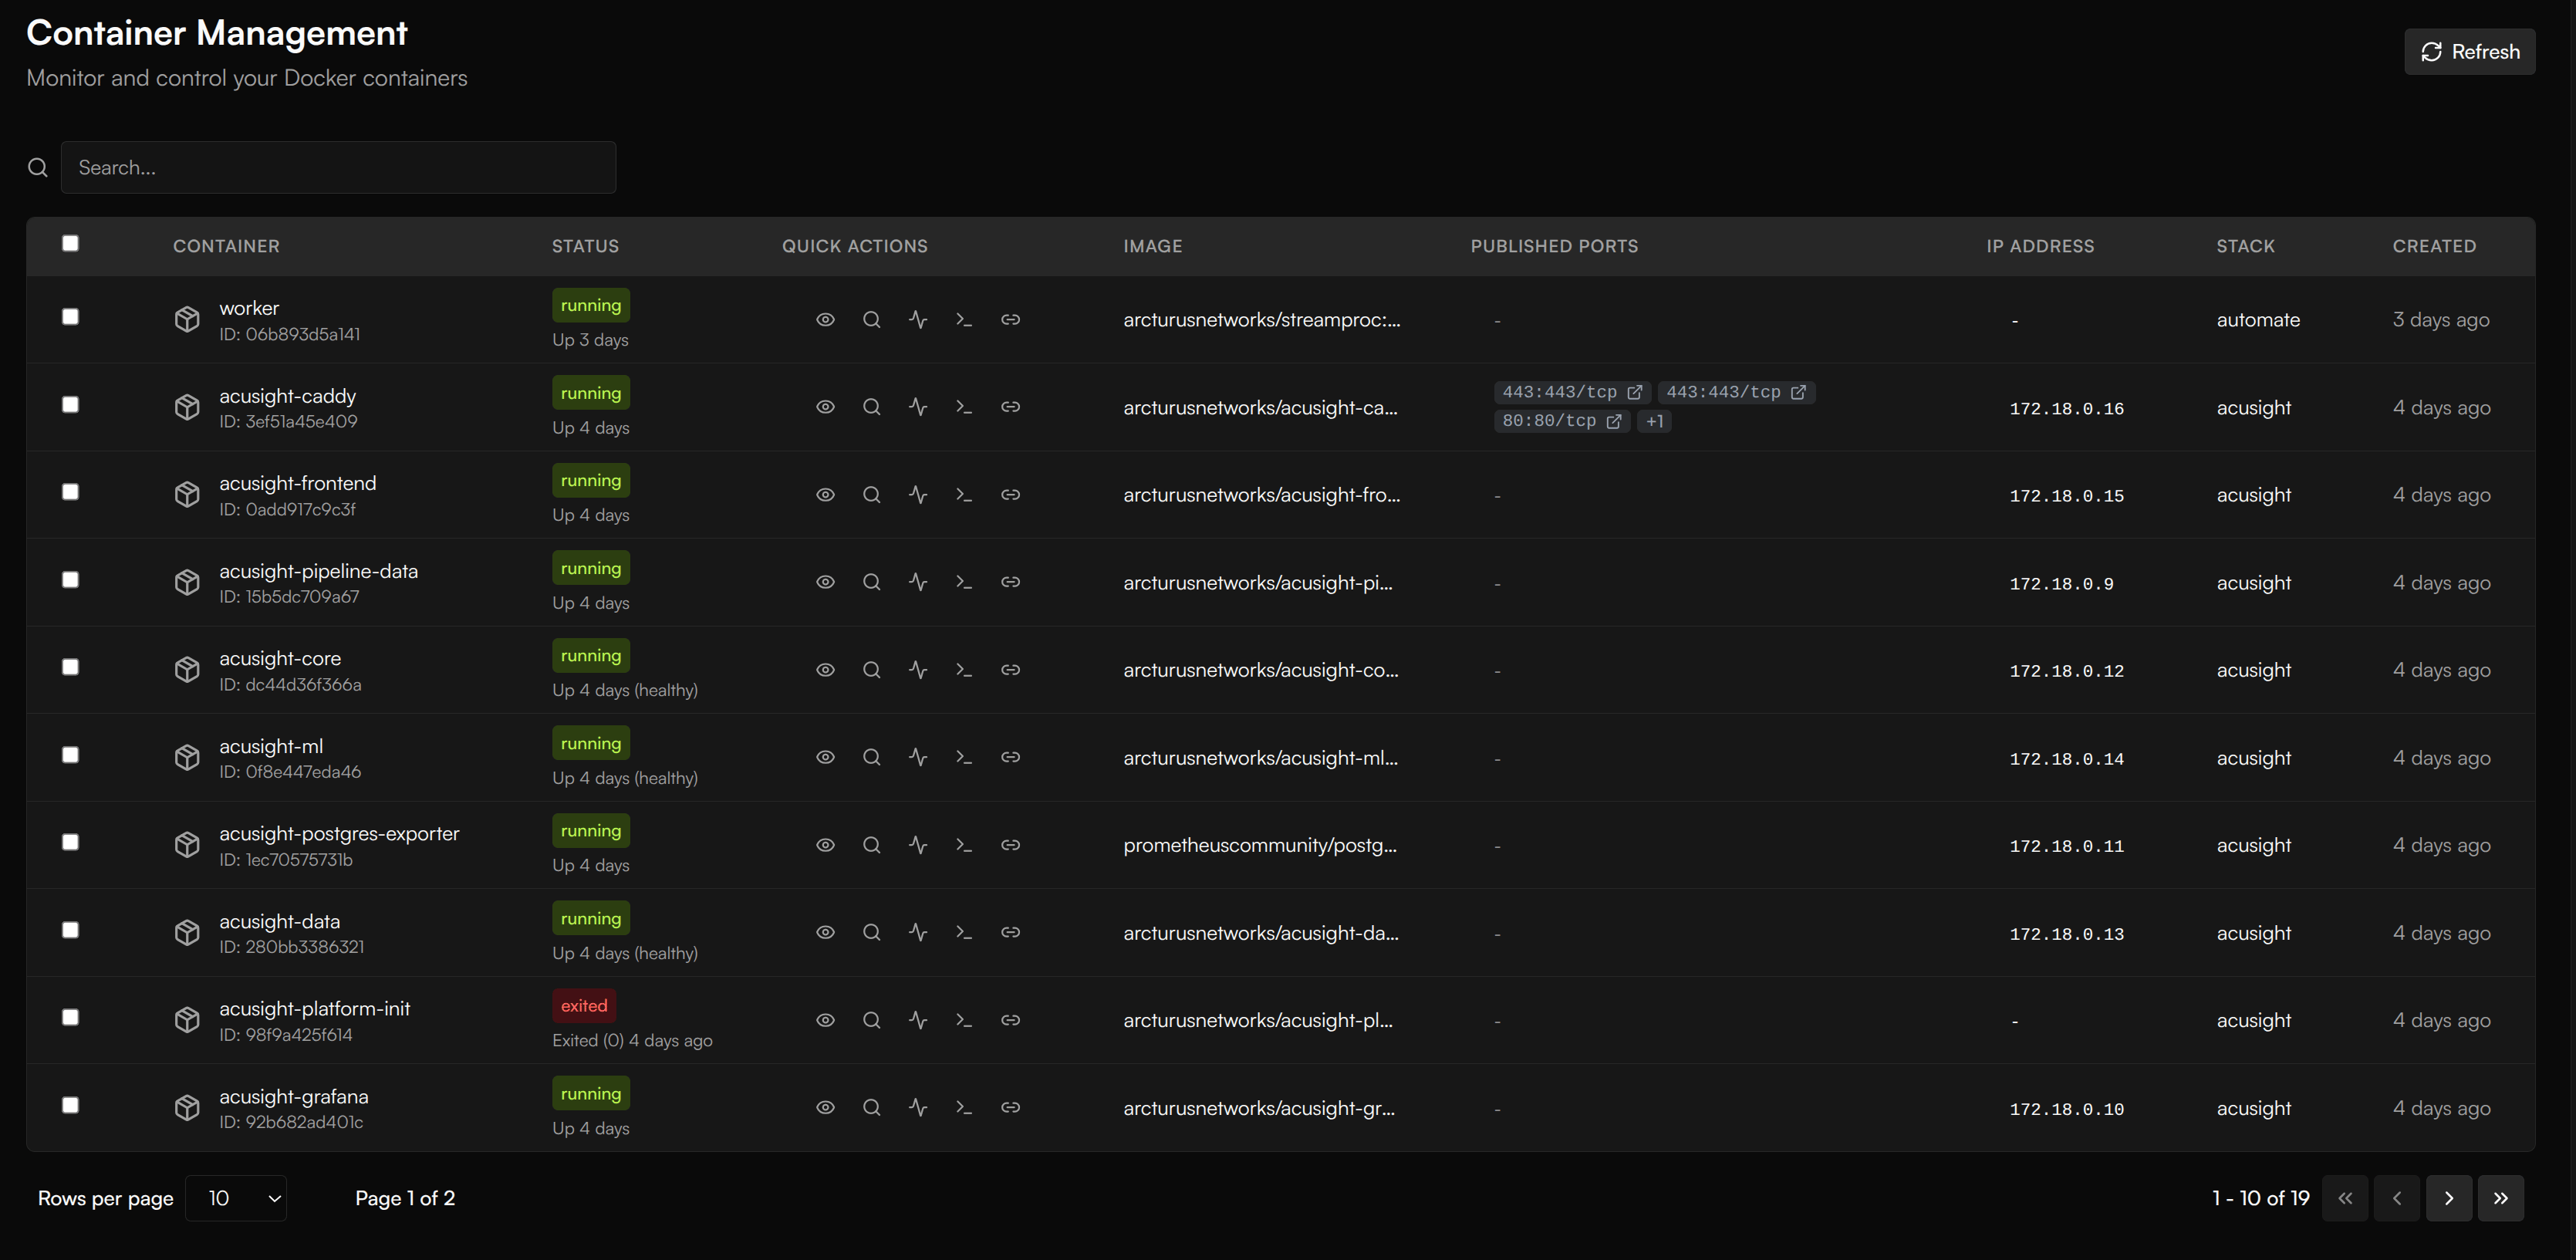This screenshot has width=2576, height=1260.
Task: Open logs magnifier for acusight-postgres-exporter
Action: tap(872, 845)
